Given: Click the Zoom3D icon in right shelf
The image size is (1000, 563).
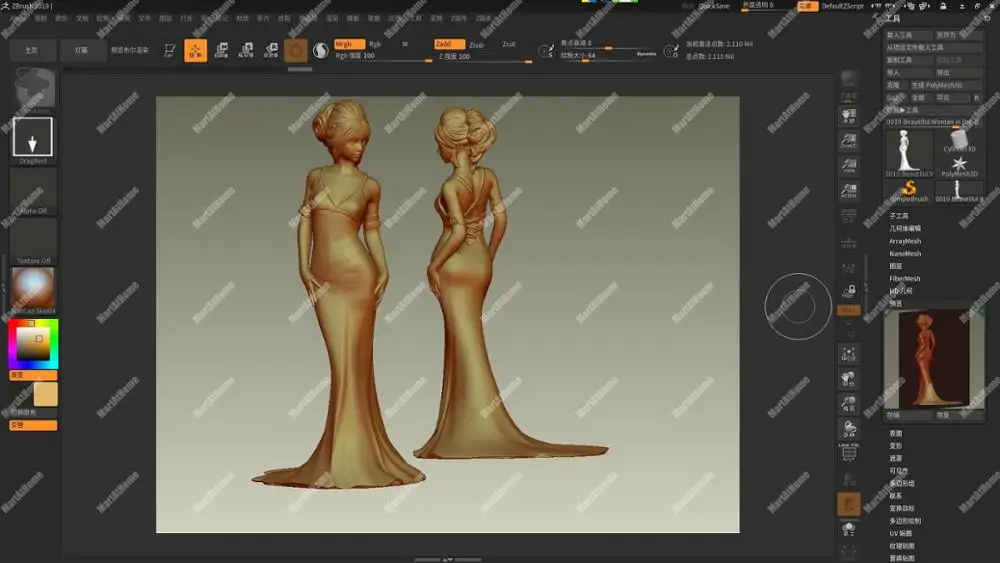Looking at the screenshot, I should pos(848,404).
